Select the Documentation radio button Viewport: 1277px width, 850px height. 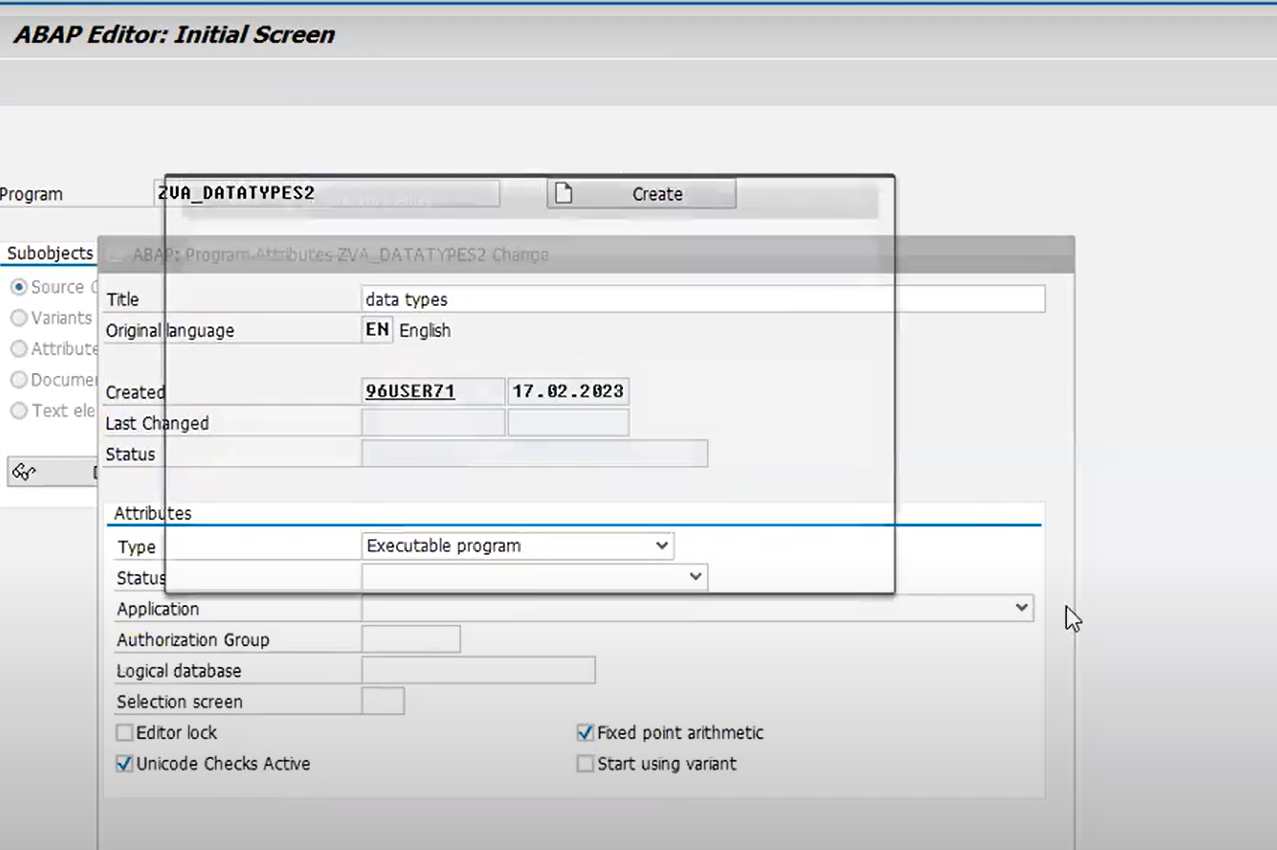pos(18,380)
